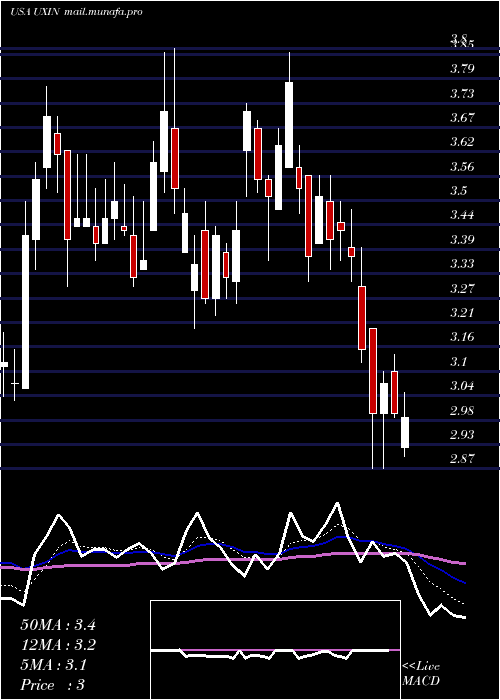Click the 3.27 price axis label
Image resolution: width=500 pixels, height=700 pixels.
point(462,288)
